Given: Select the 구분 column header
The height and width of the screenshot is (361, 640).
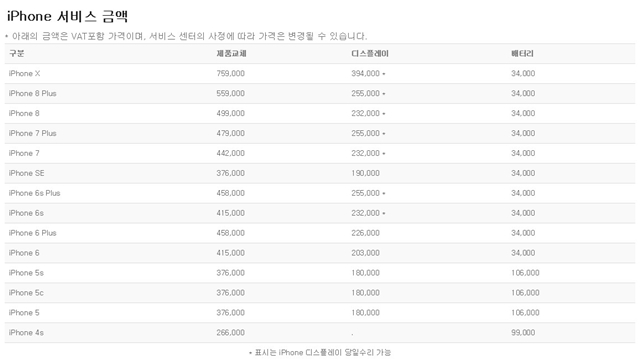Looking at the screenshot, I should click(x=17, y=53).
